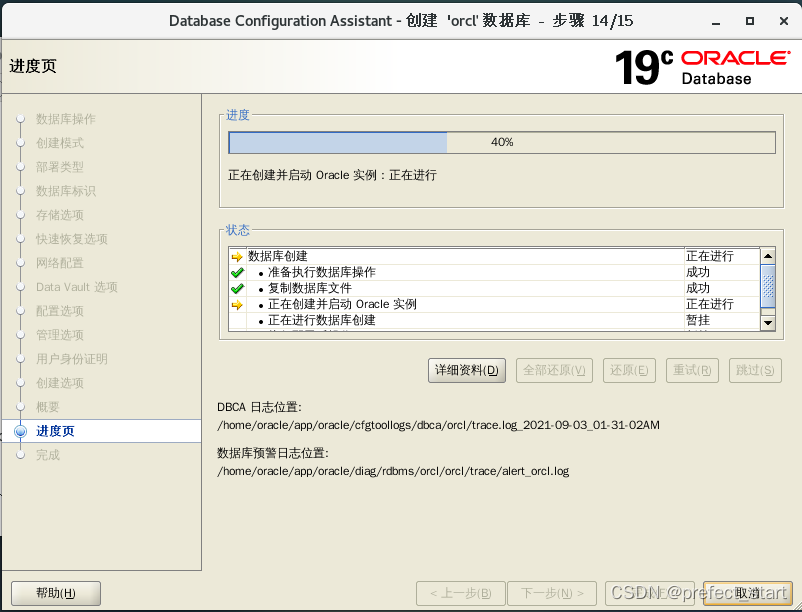Image resolution: width=802 pixels, height=612 pixels.
Task: Select 快速恢复选项 step in sidebar
Action: (x=72, y=239)
